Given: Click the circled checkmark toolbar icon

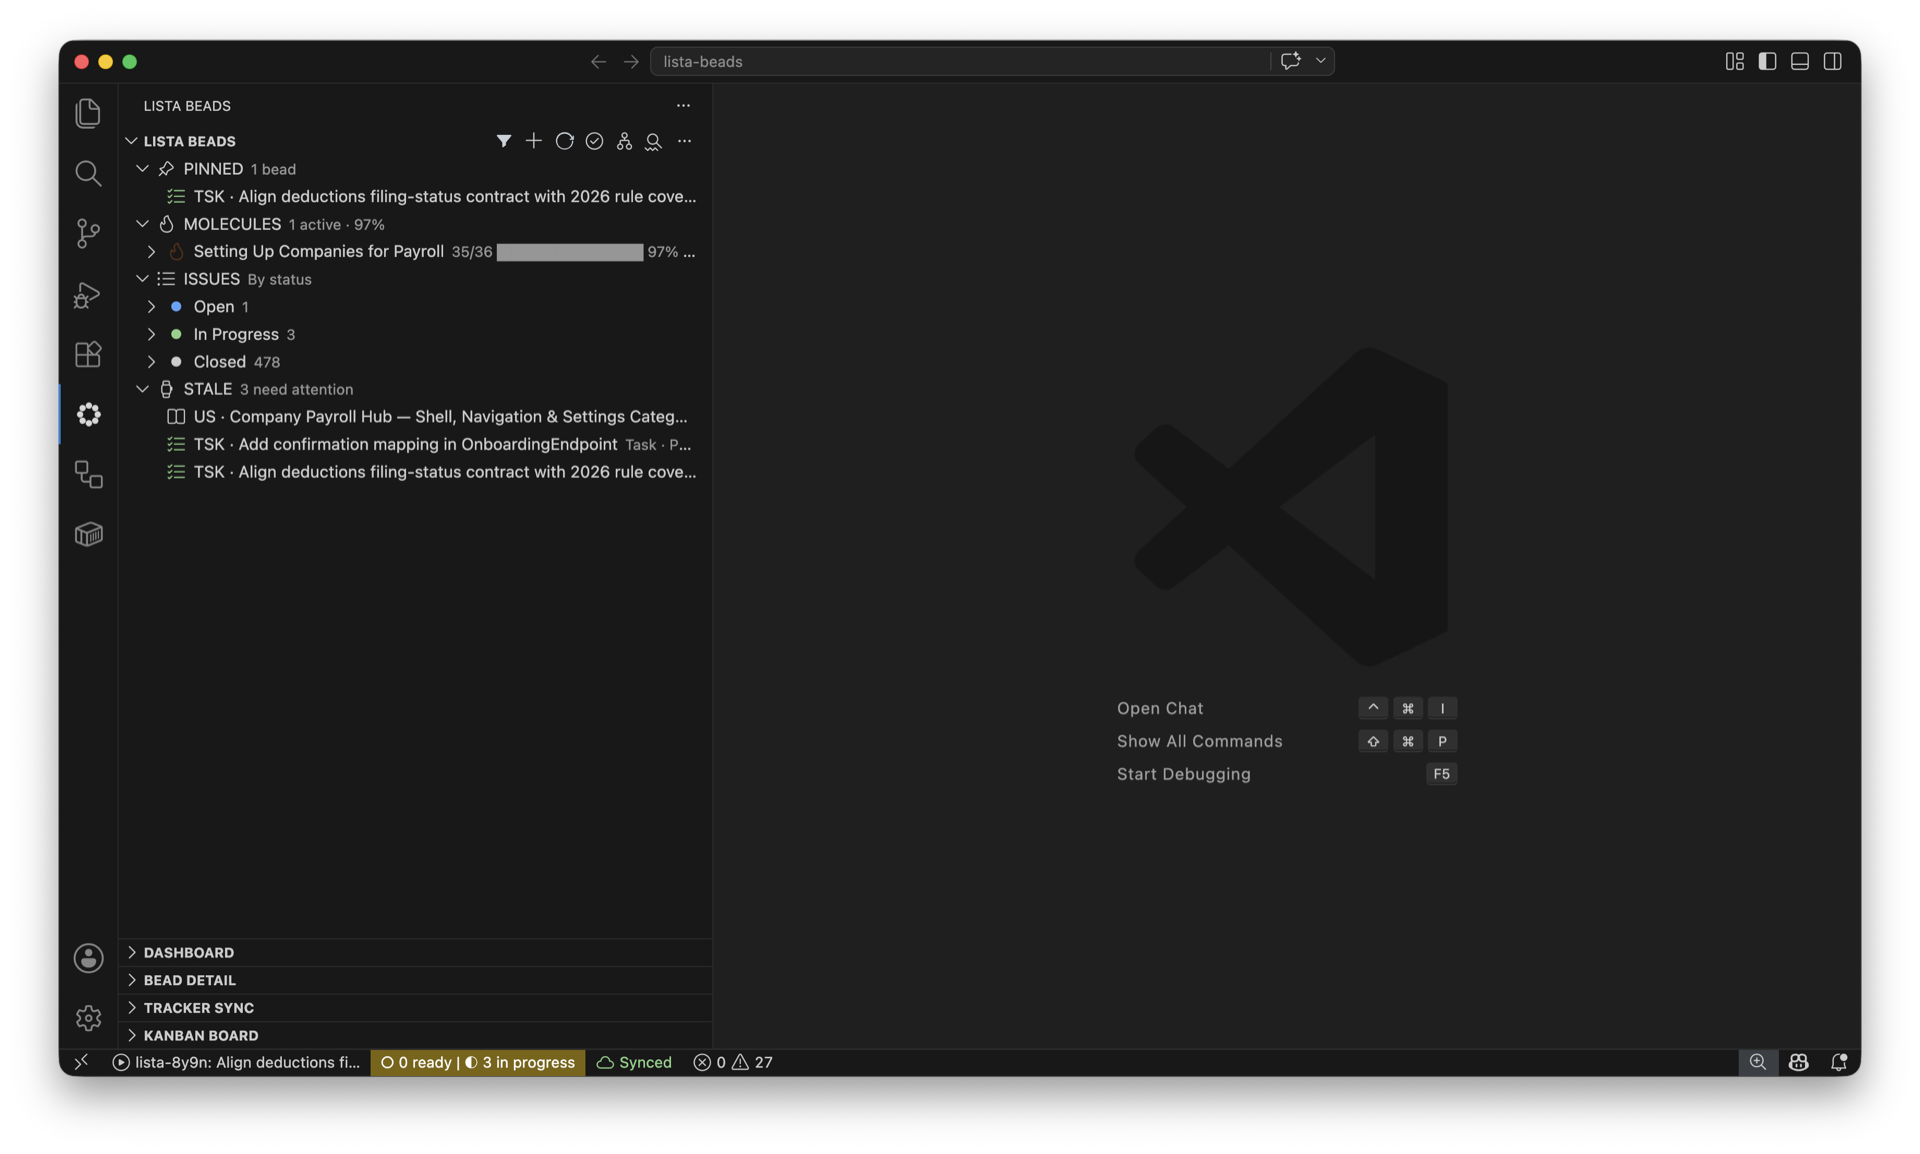Looking at the screenshot, I should [x=594, y=141].
